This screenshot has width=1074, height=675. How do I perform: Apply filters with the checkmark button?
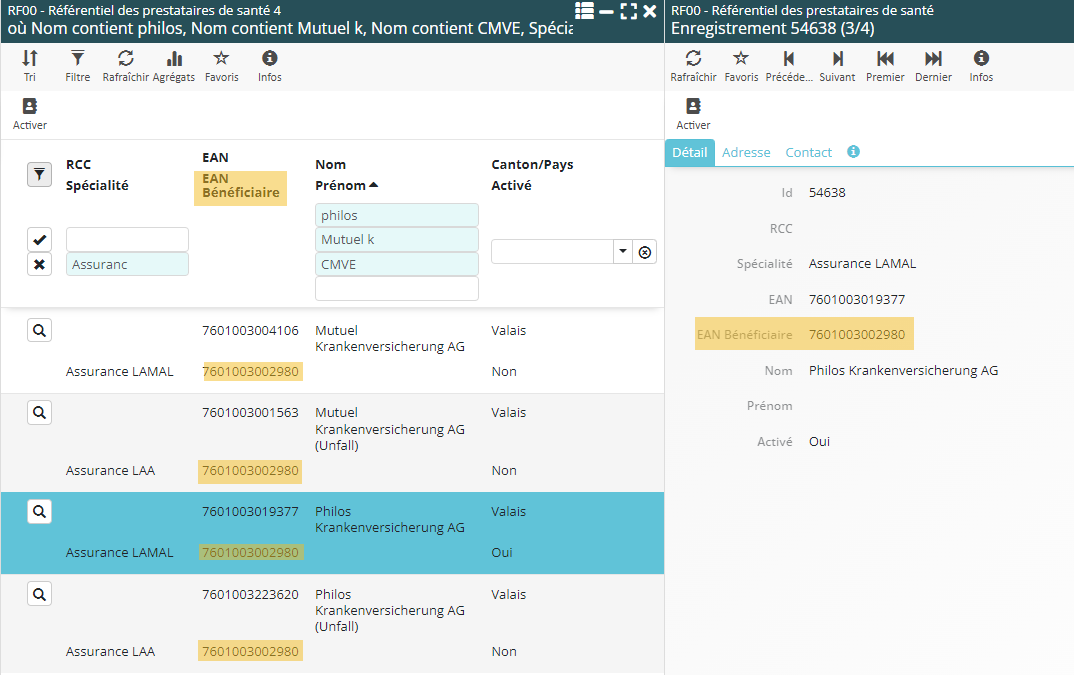39,240
